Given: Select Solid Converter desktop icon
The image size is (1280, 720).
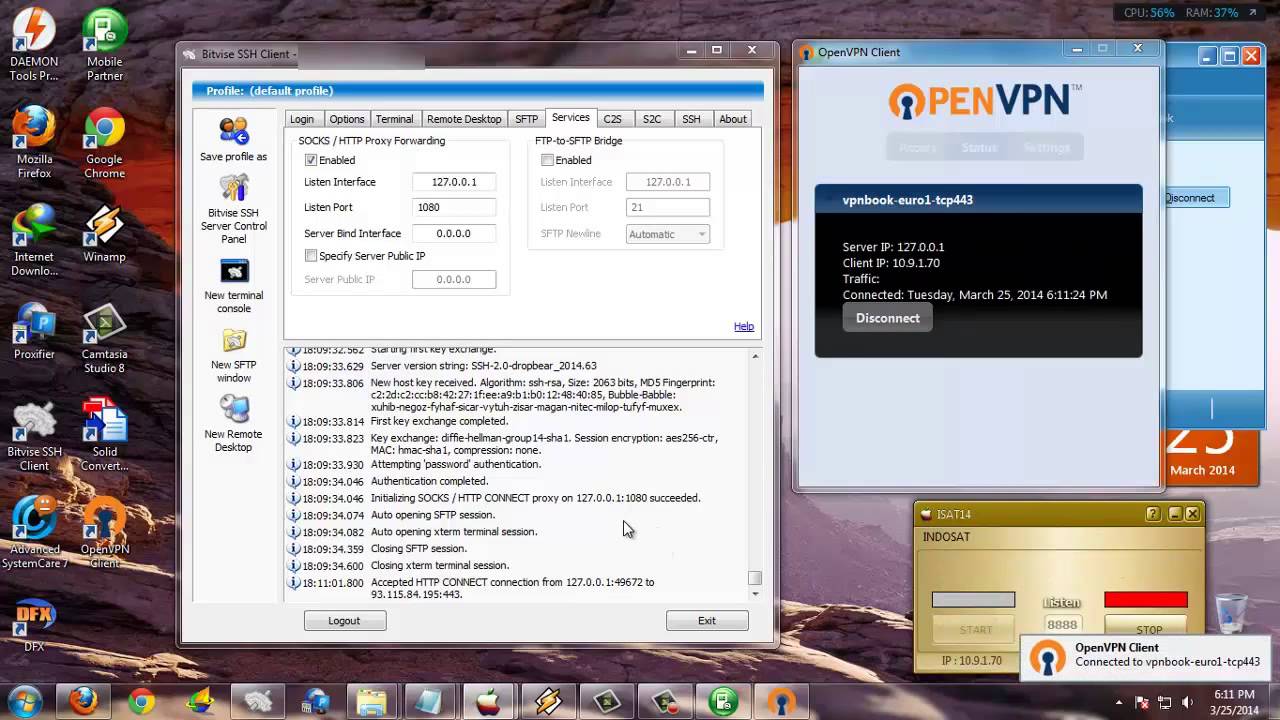Looking at the screenshot, I should [x=104, y=435].
